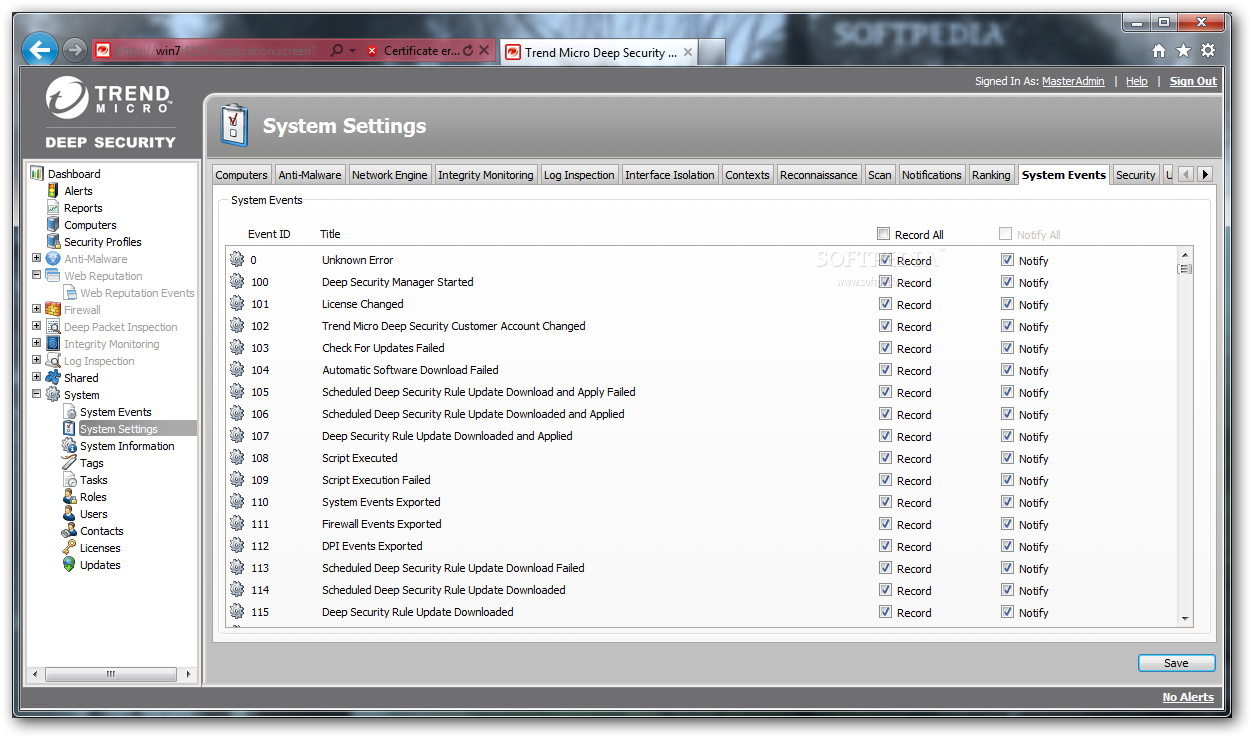Click the System Events icon in sidebar
The height and width of the screenshot is (738, 1252).
pos(69,412)
